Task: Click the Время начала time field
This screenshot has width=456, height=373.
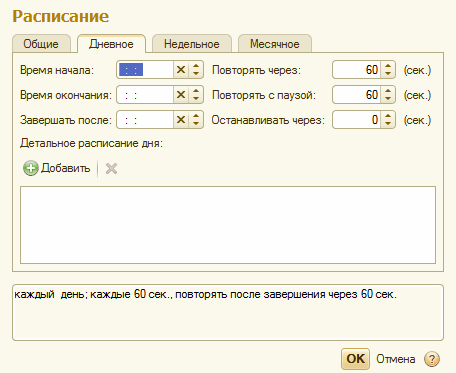Action: click(x=145, y=70)
